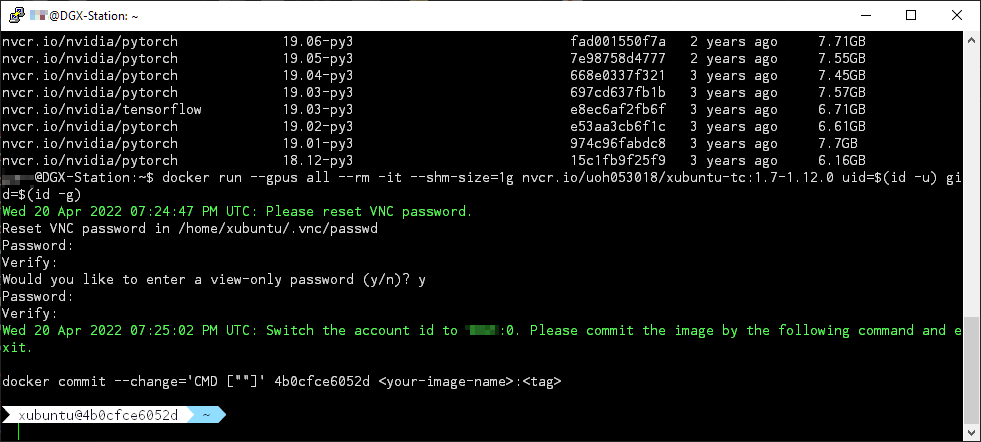Click the scrollbar track above the thumb
The height and width of the screenshot is (442, 981).
coord(972,200)
